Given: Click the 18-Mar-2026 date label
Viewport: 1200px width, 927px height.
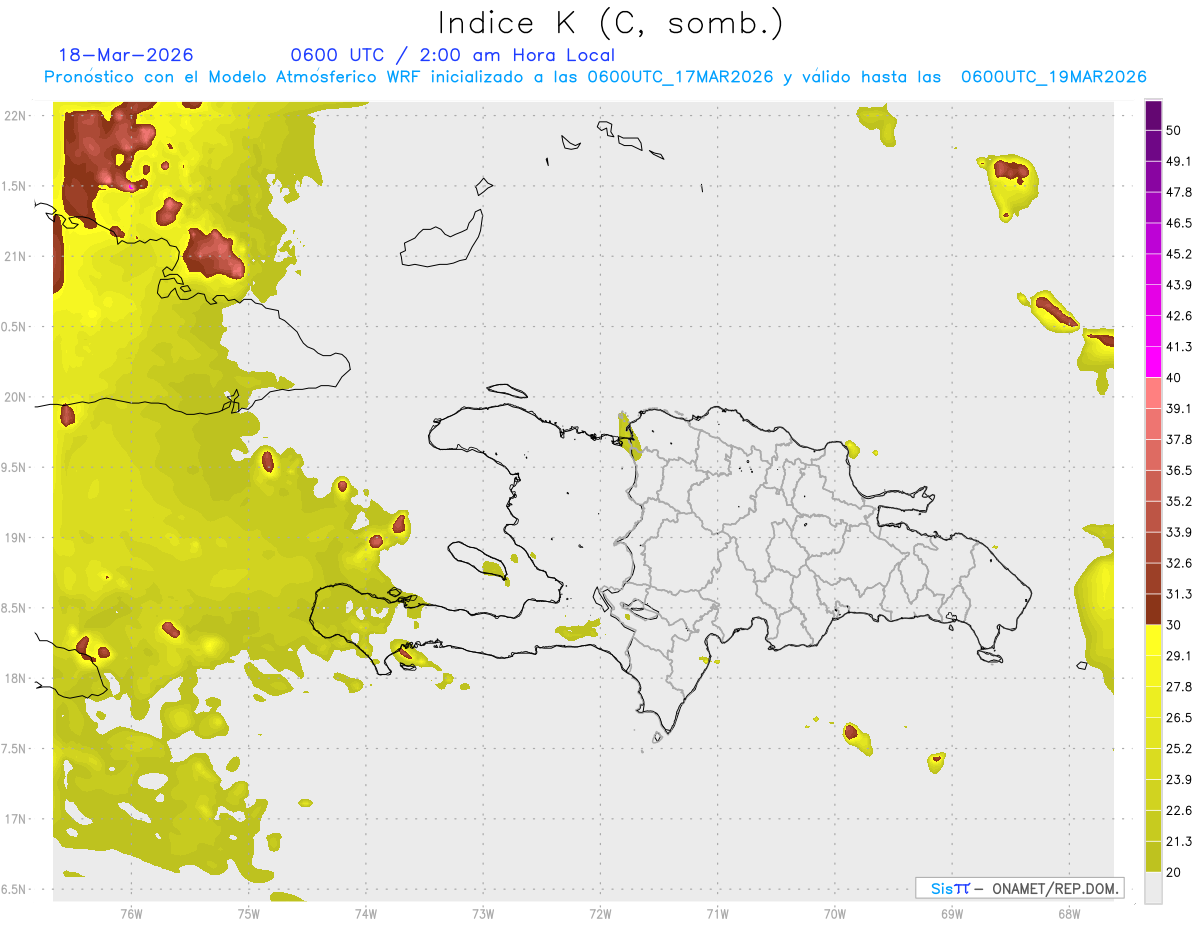Looking at the screenshot, I should coord(126,55).
